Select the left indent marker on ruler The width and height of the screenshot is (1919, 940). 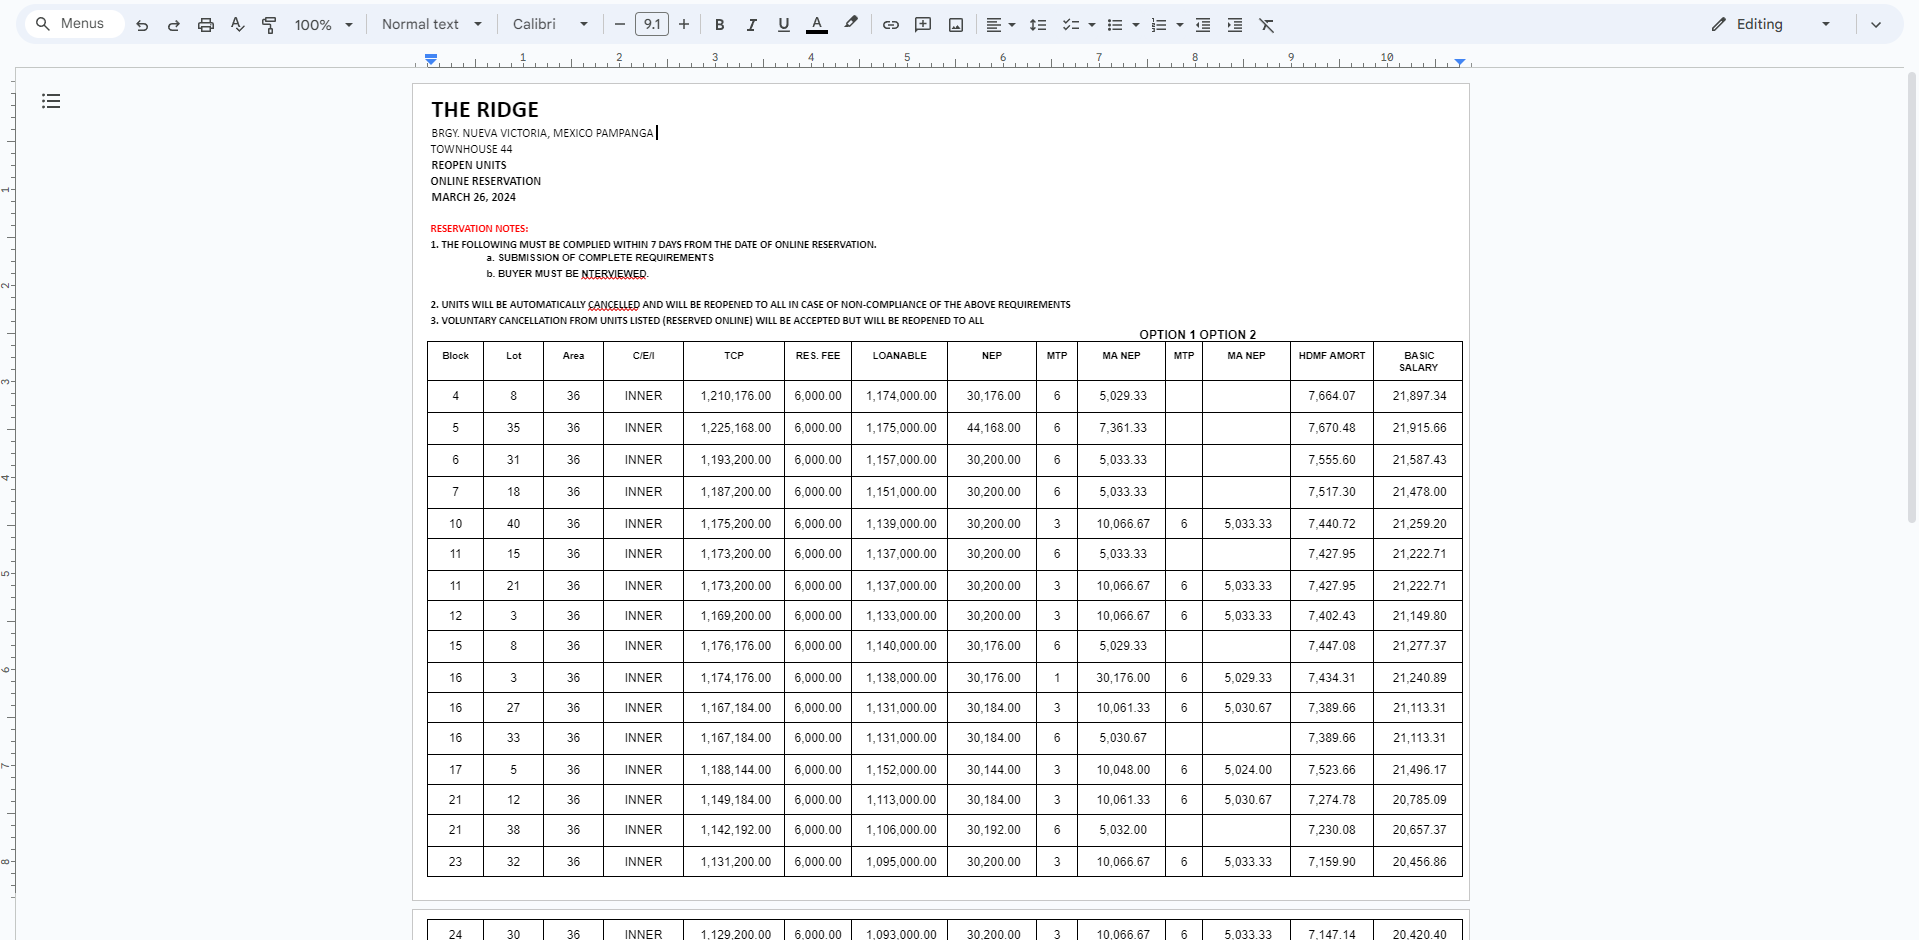click(x=431, y=61)
